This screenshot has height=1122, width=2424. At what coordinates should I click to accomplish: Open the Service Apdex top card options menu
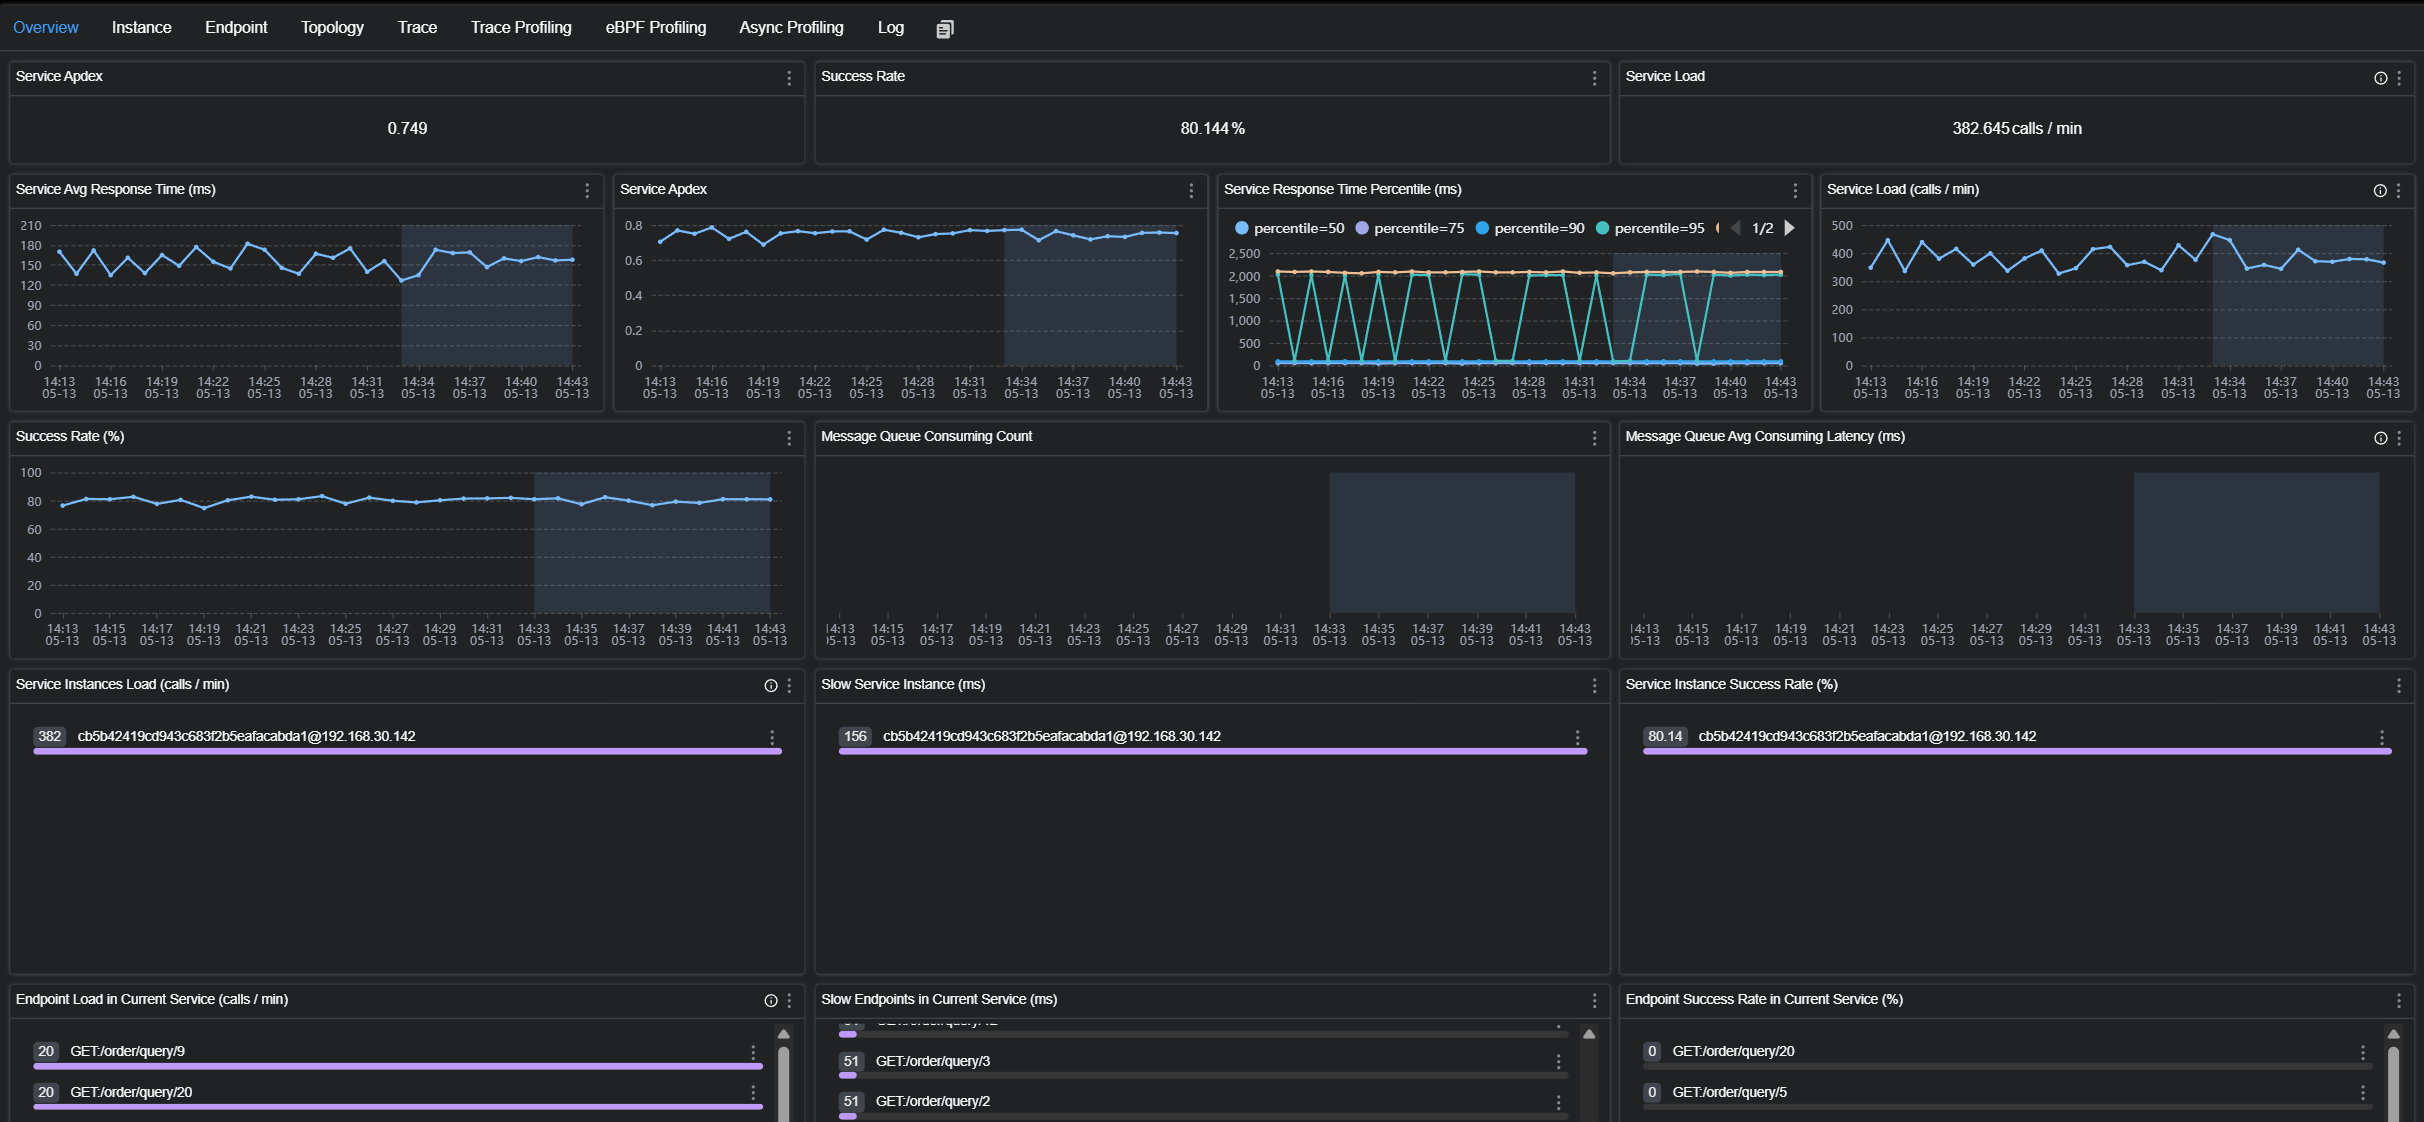pyautogui.click(x=789, y=78)
